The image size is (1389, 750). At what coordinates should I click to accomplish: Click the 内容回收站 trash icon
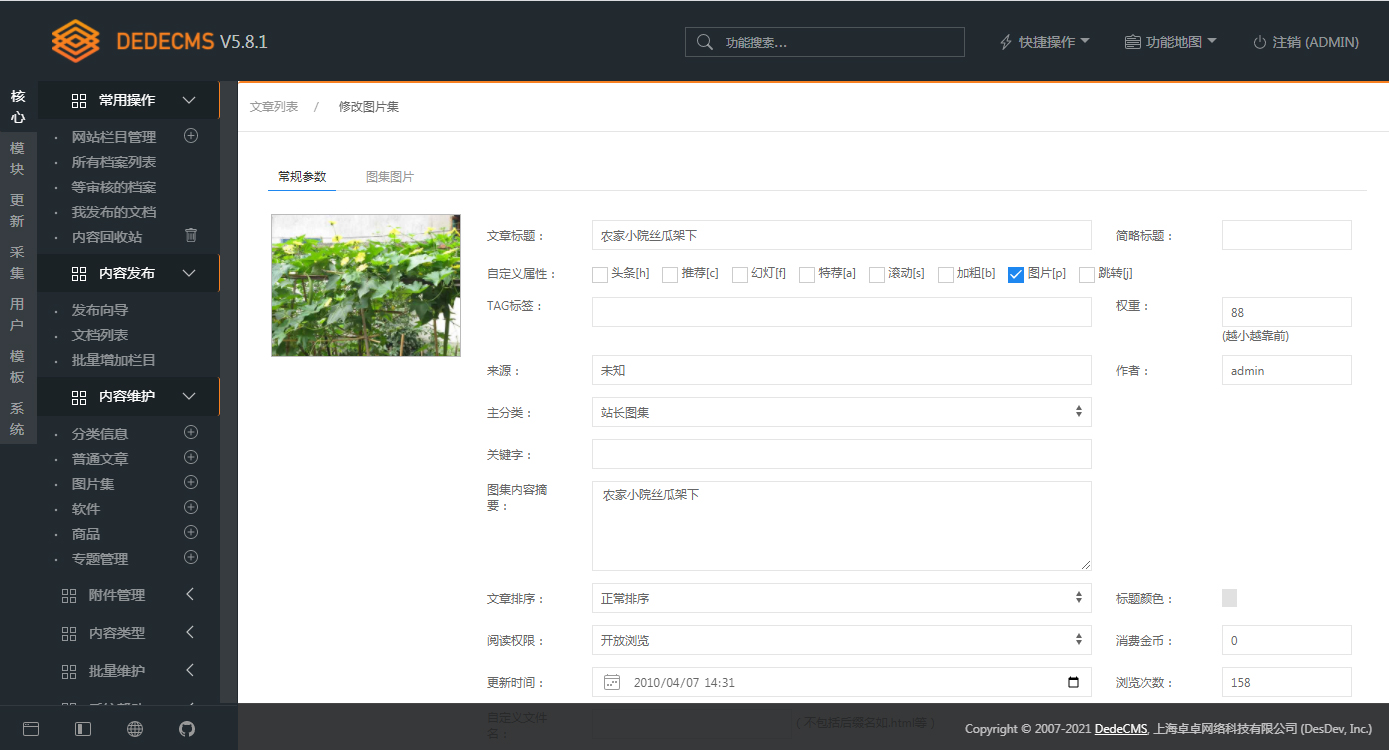190,236
